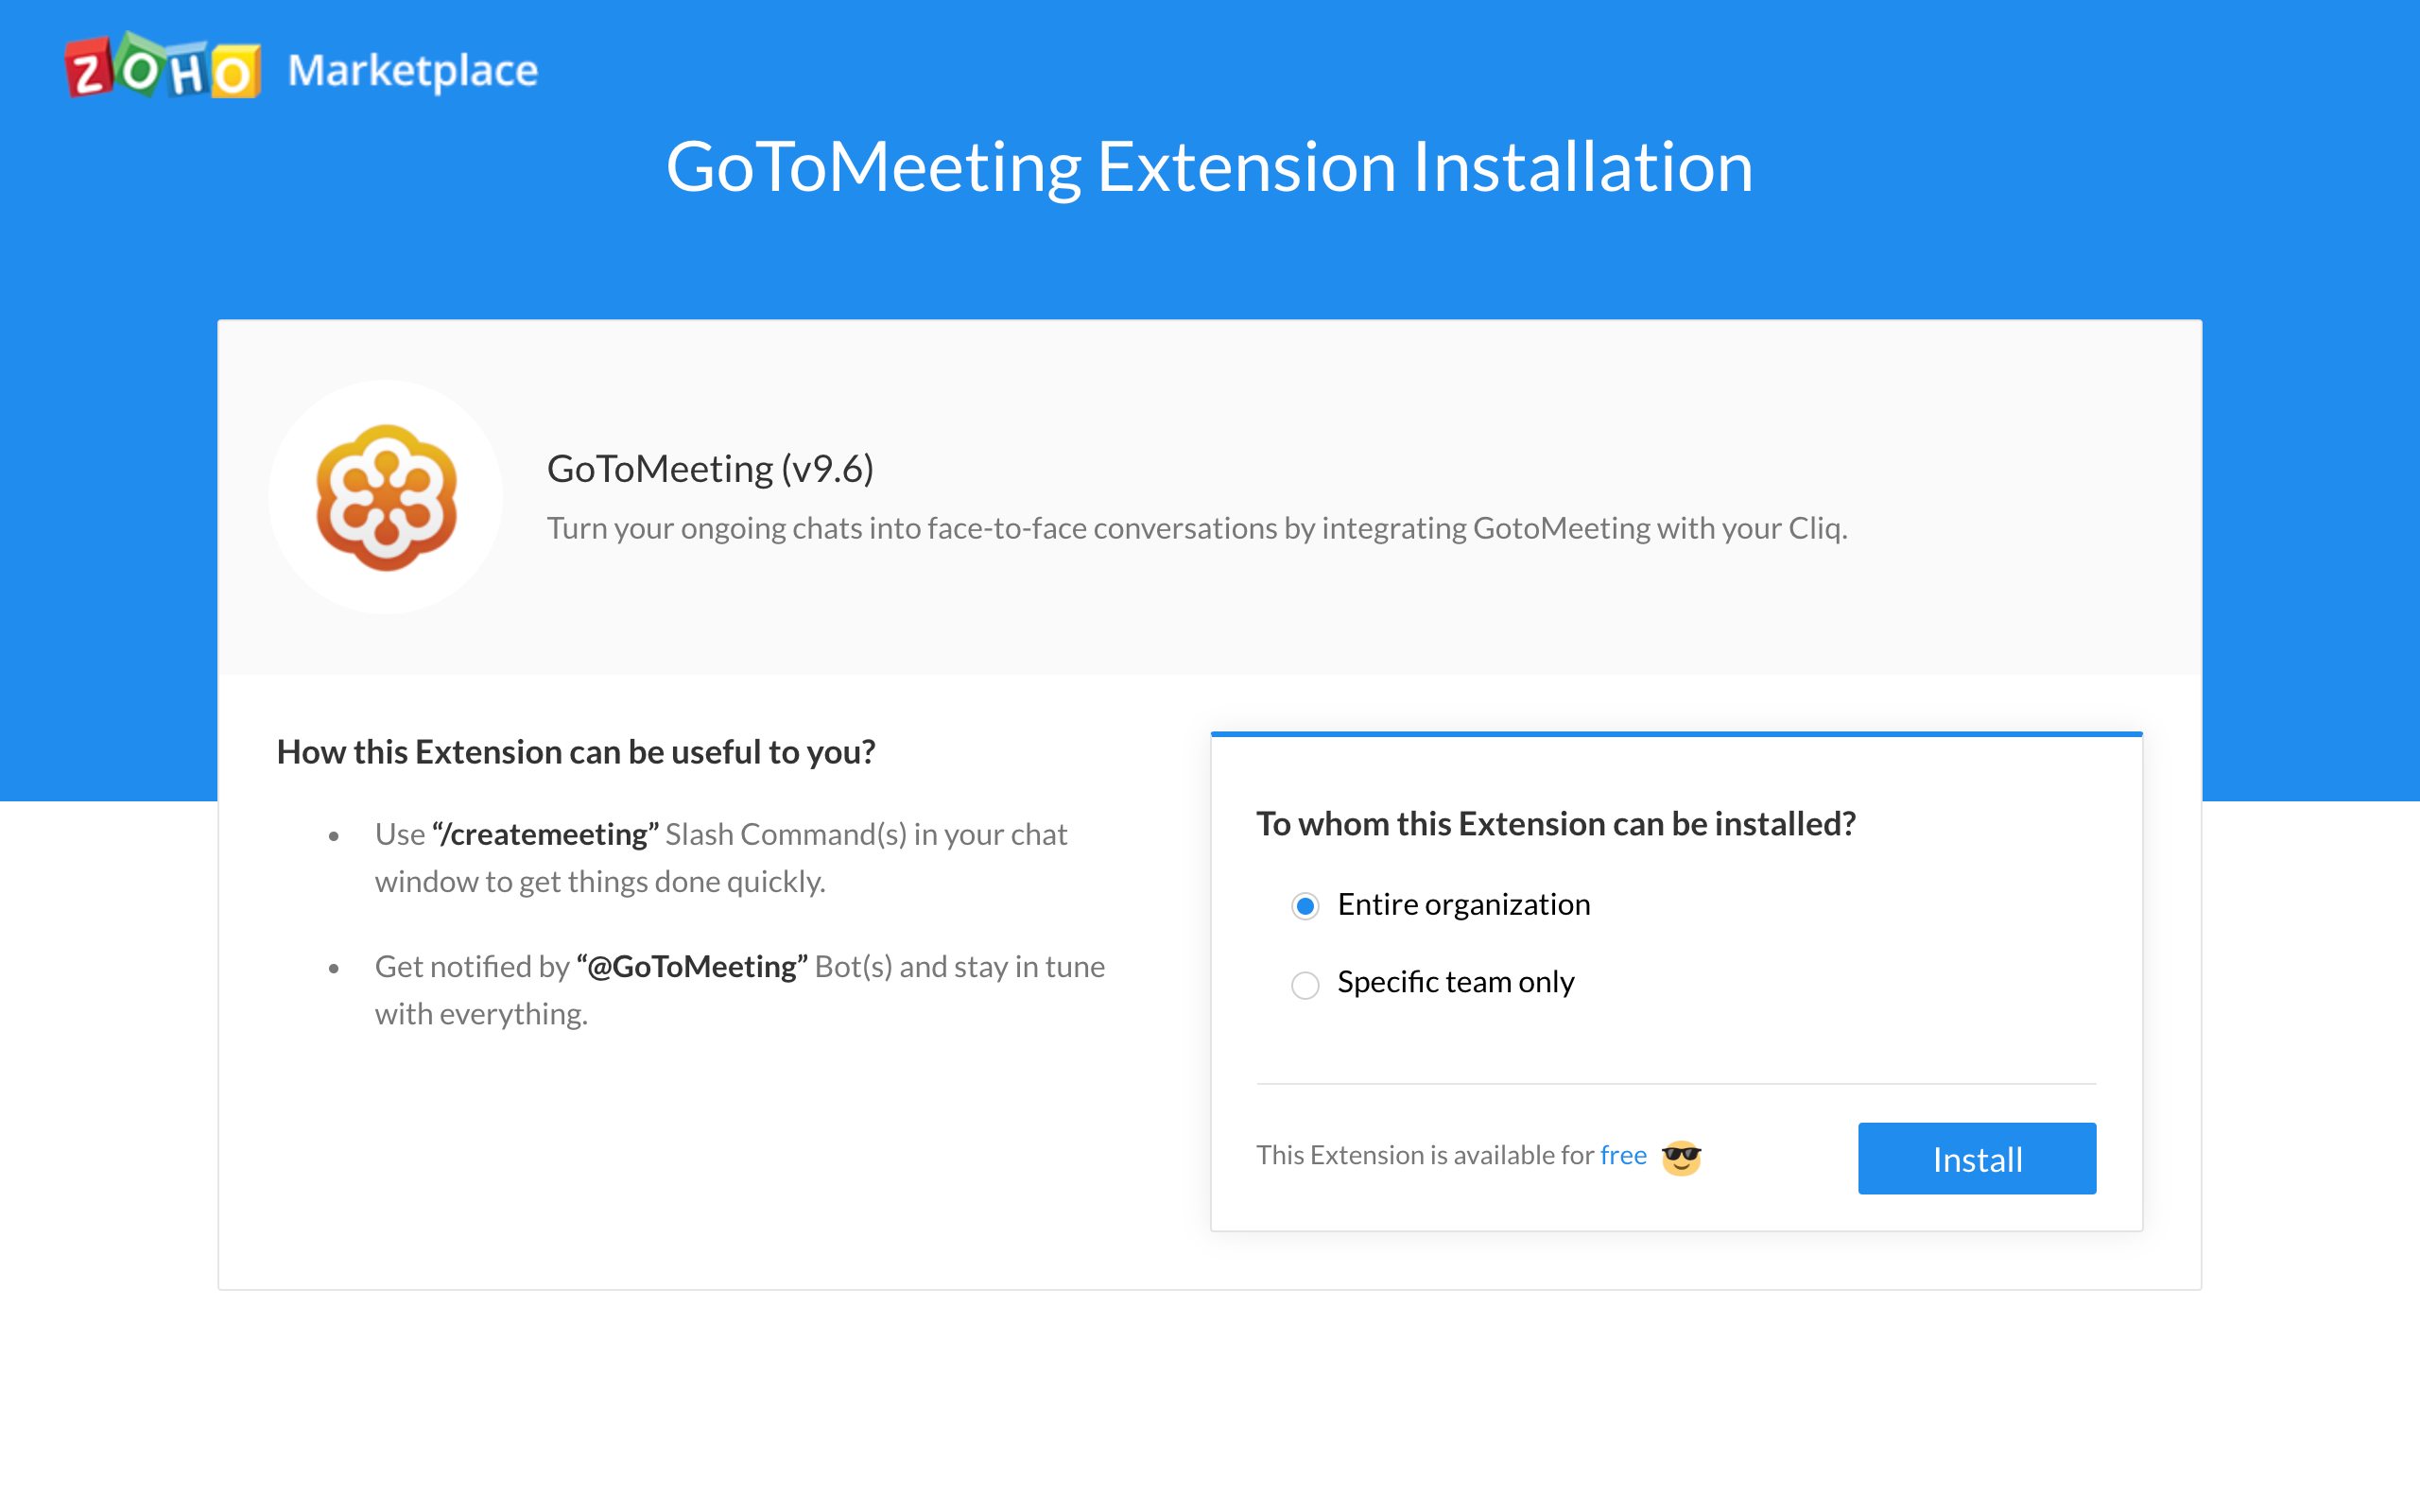
Task: Click the bold @GoToMeeting bot name
Action: tap(692, 966)
